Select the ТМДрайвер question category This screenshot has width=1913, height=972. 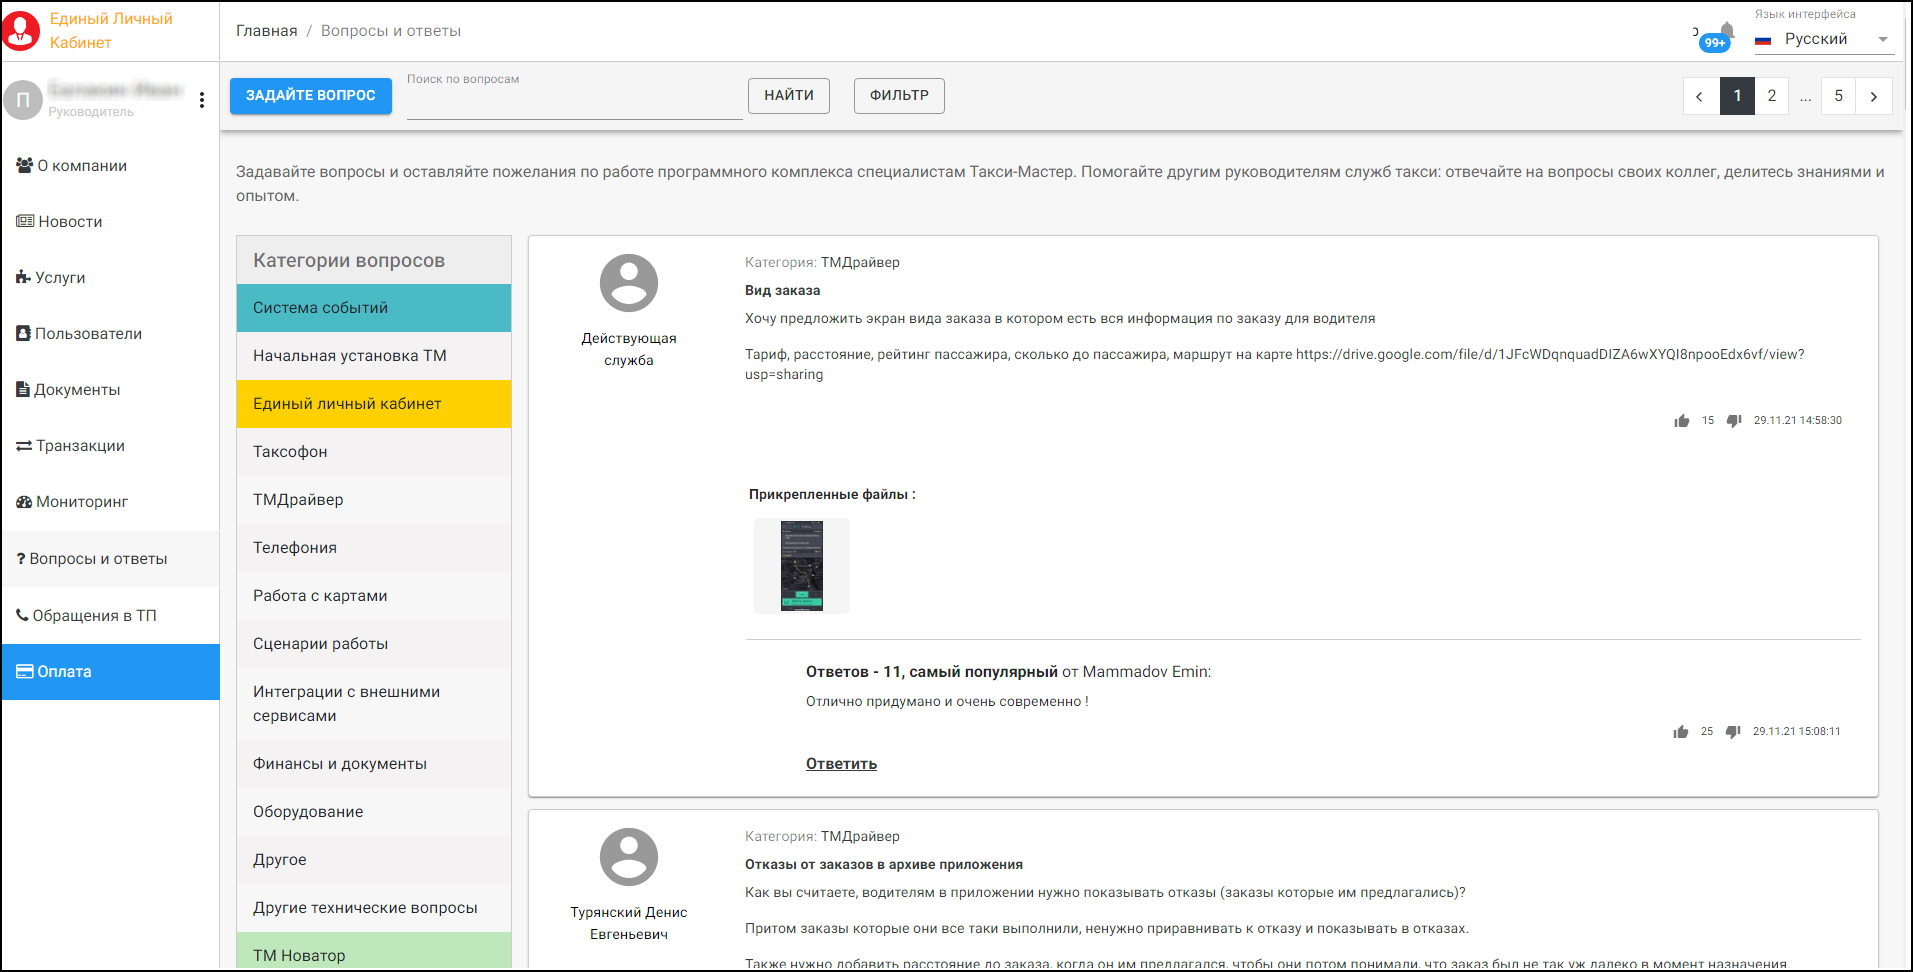point(298,500)
